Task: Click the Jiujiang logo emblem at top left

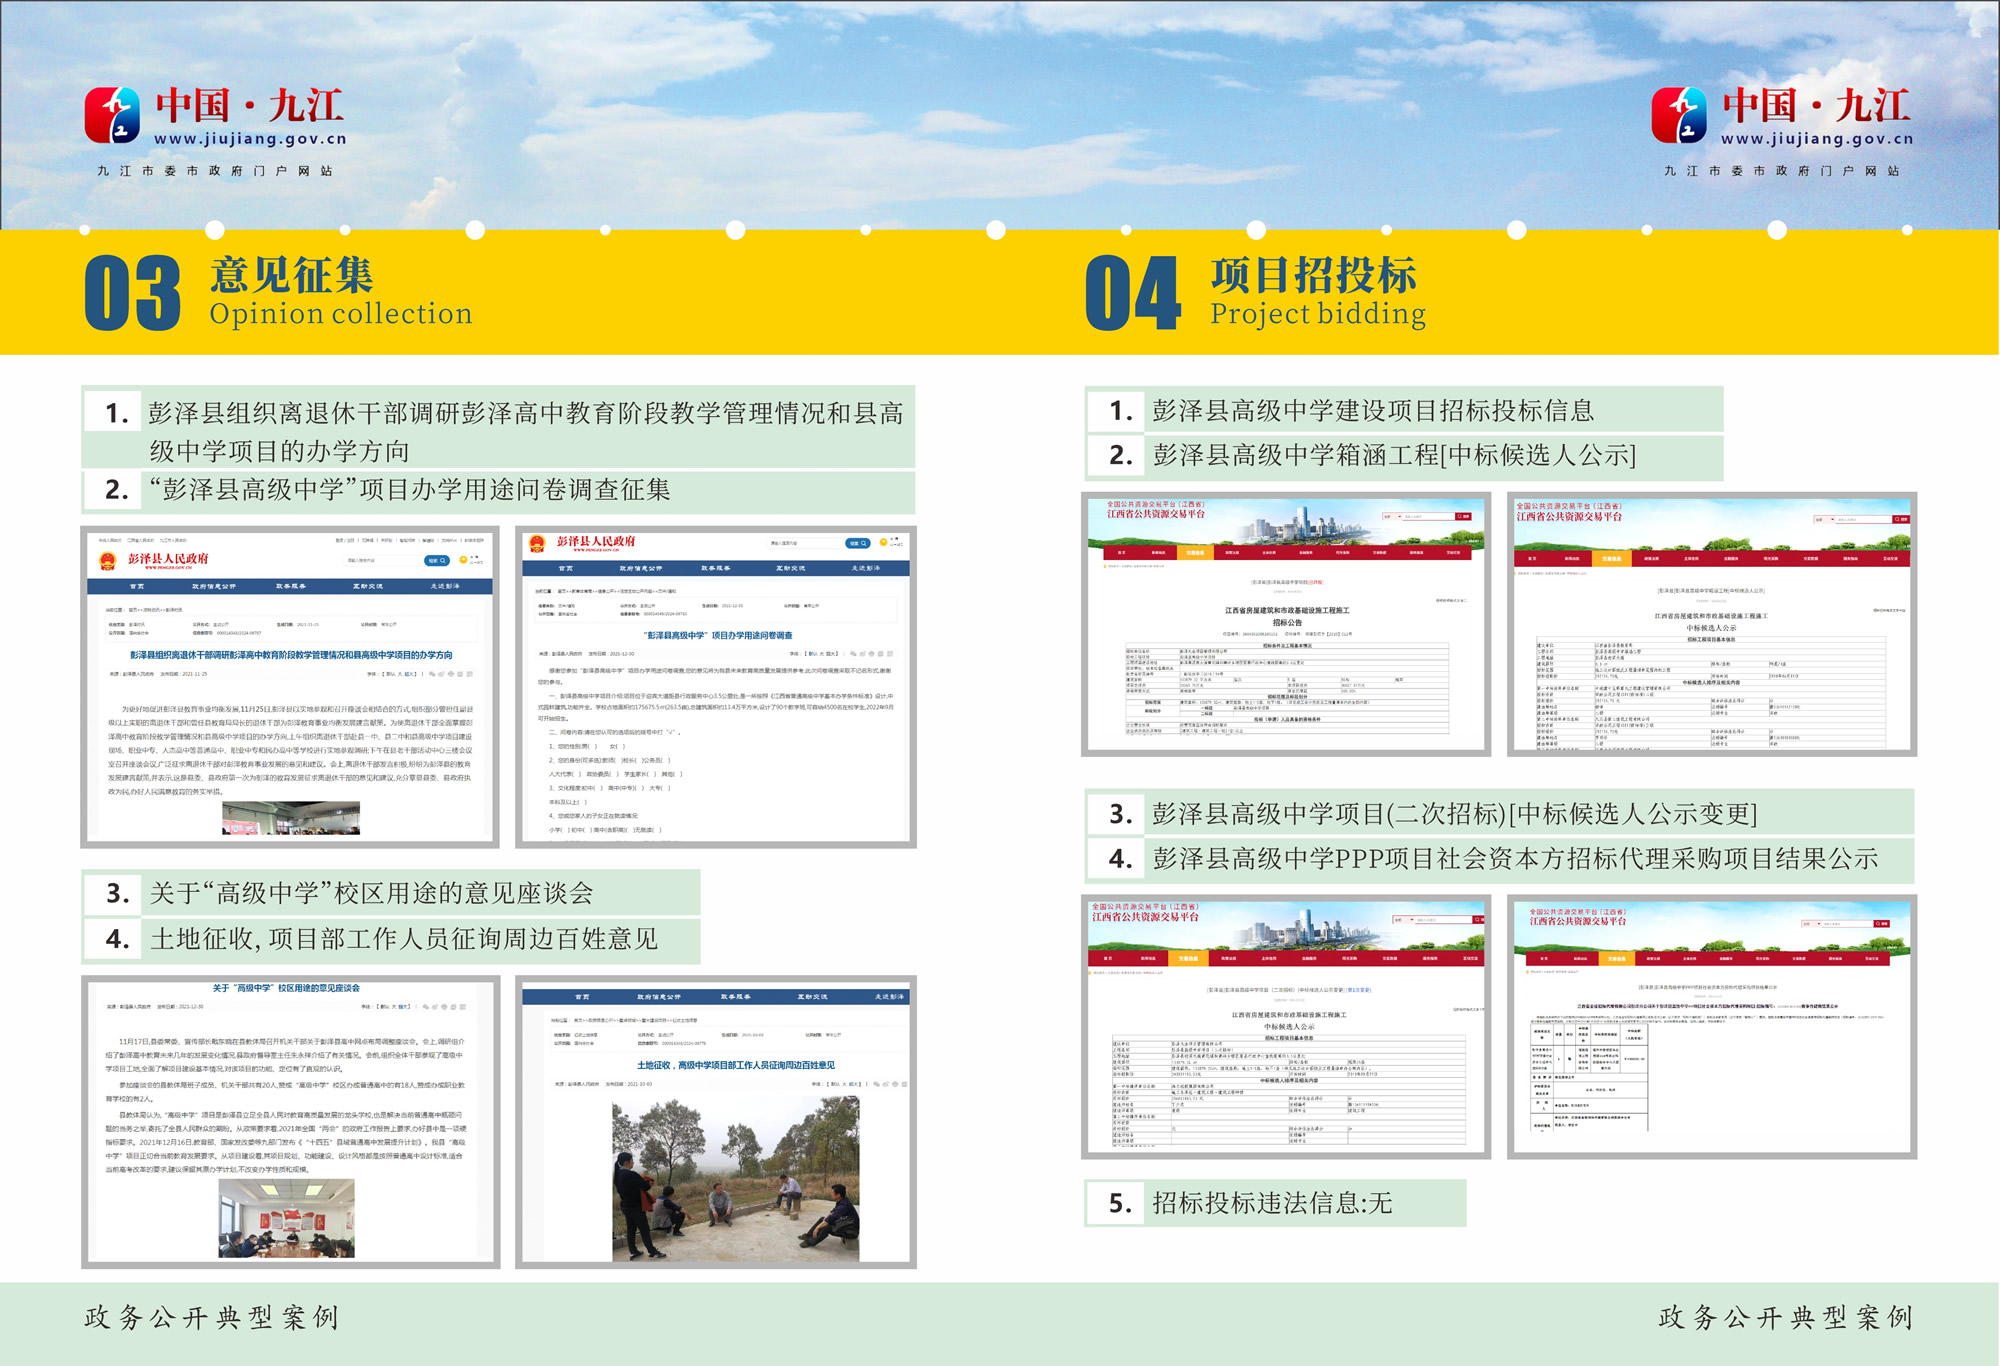Action: tap(112, 115)
